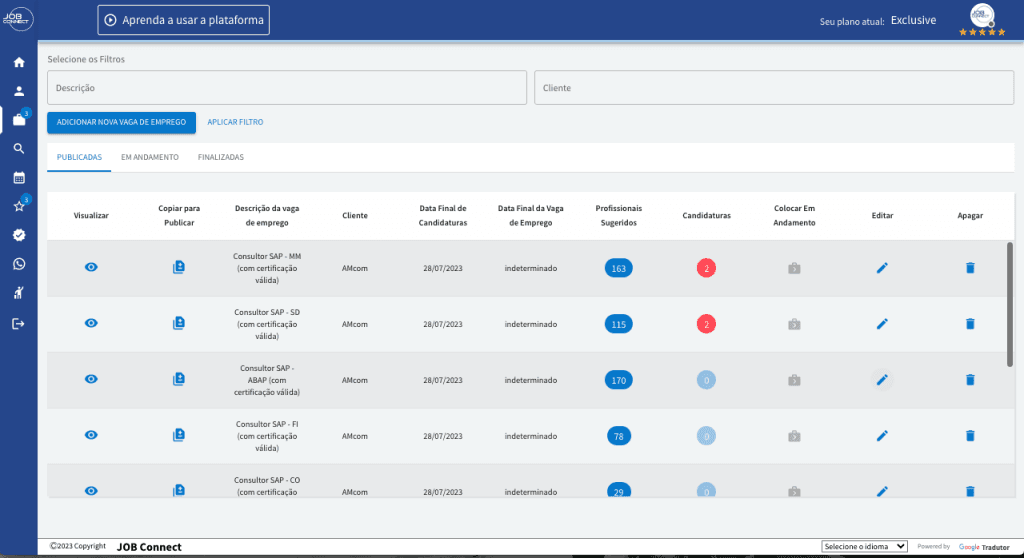Image resolution: width=1024 pixels, height=558 pixels.
Task: Delete the Consultor SAP - SD job
Action: 970,324
